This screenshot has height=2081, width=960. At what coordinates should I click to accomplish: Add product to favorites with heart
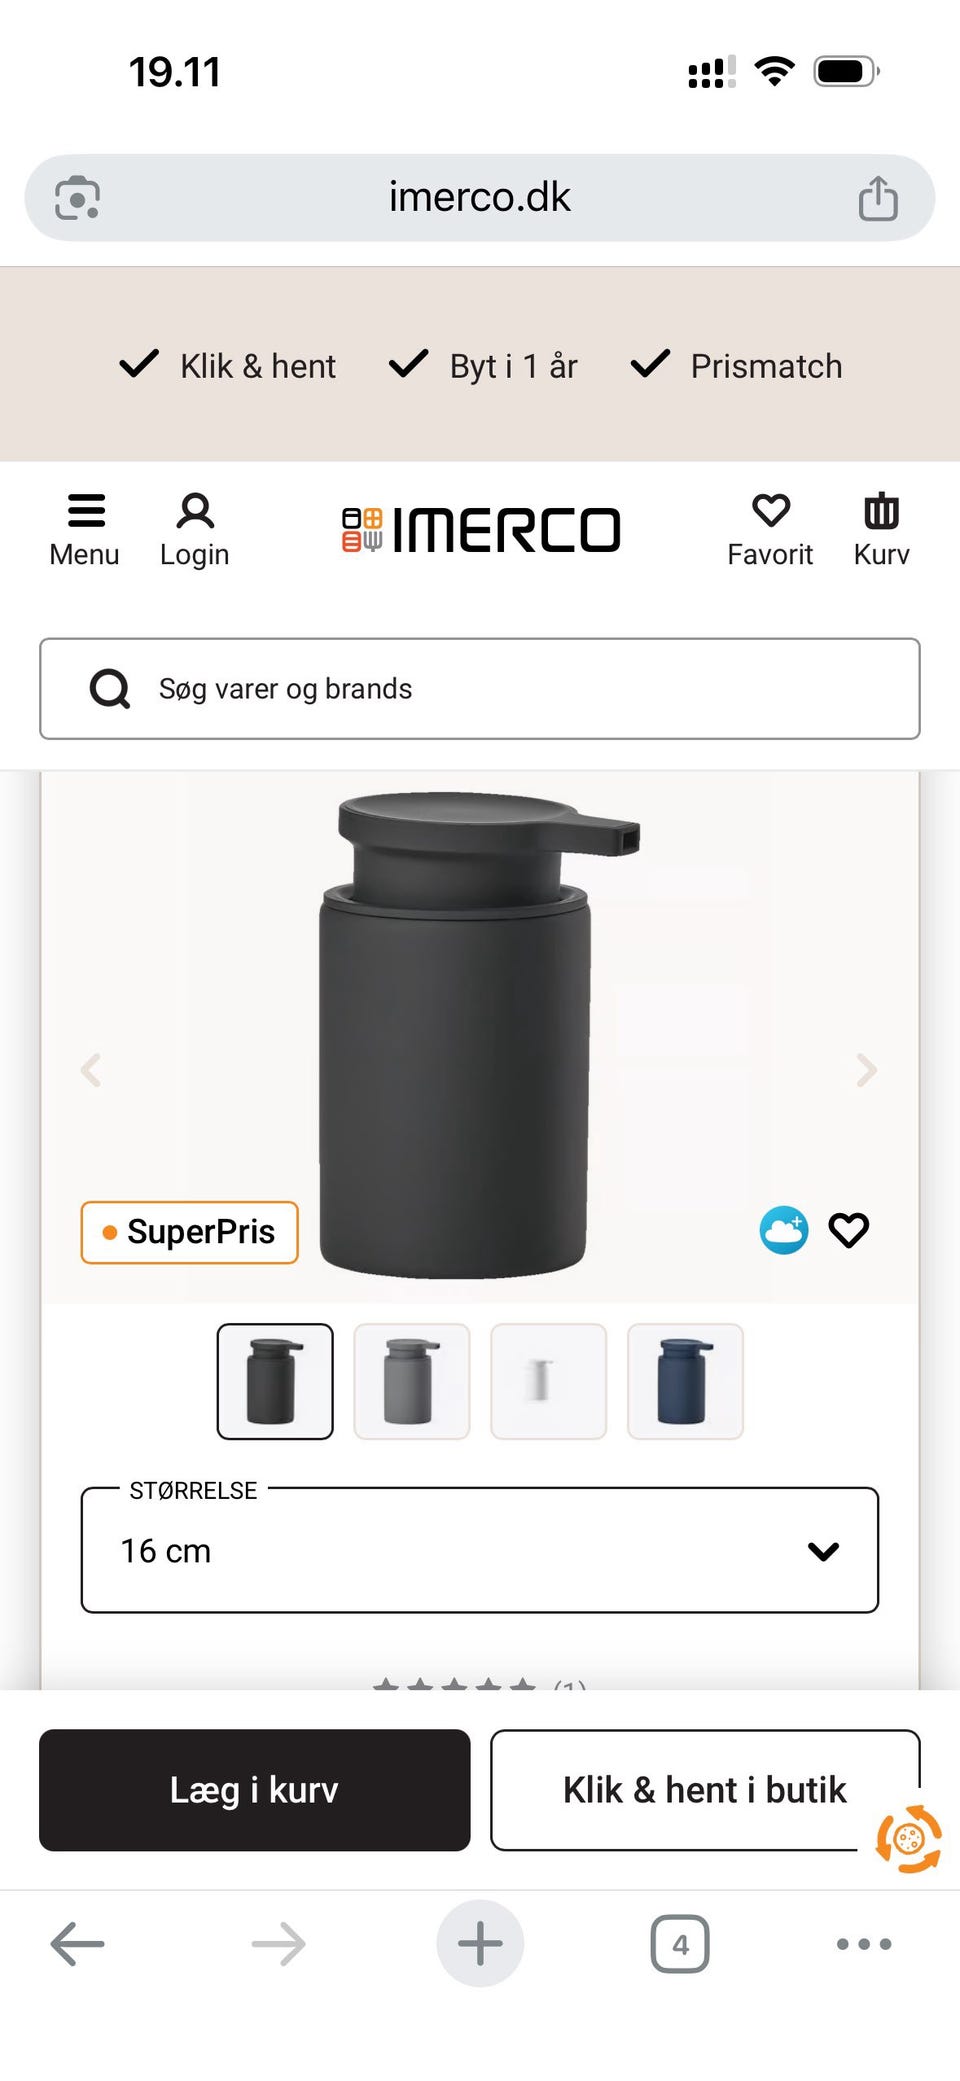pos(849,1230)
